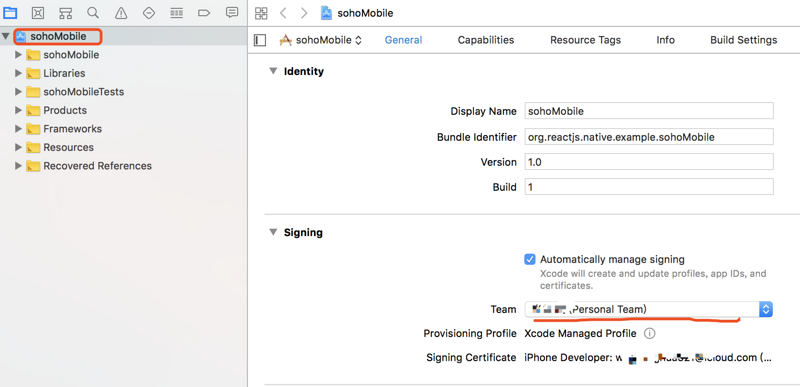Click the Display Name field
Viewport: 800px width, 387px height.
click(x=649, y=111)
